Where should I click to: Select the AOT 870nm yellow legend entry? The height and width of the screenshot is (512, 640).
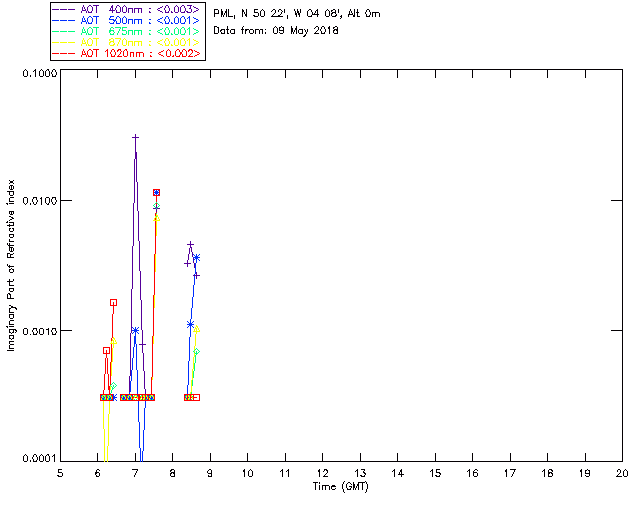pyautogui.click(x=130, y=42)
